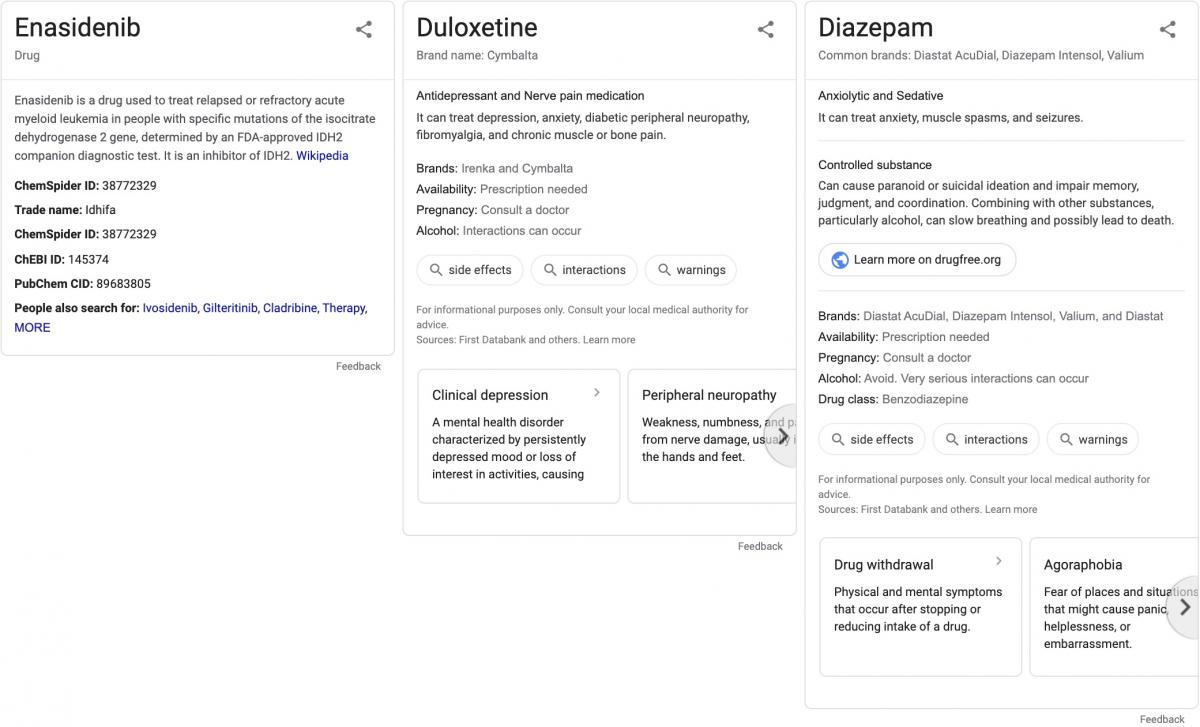
Task: Open the Clinical depression card
Action: (519, 436)
